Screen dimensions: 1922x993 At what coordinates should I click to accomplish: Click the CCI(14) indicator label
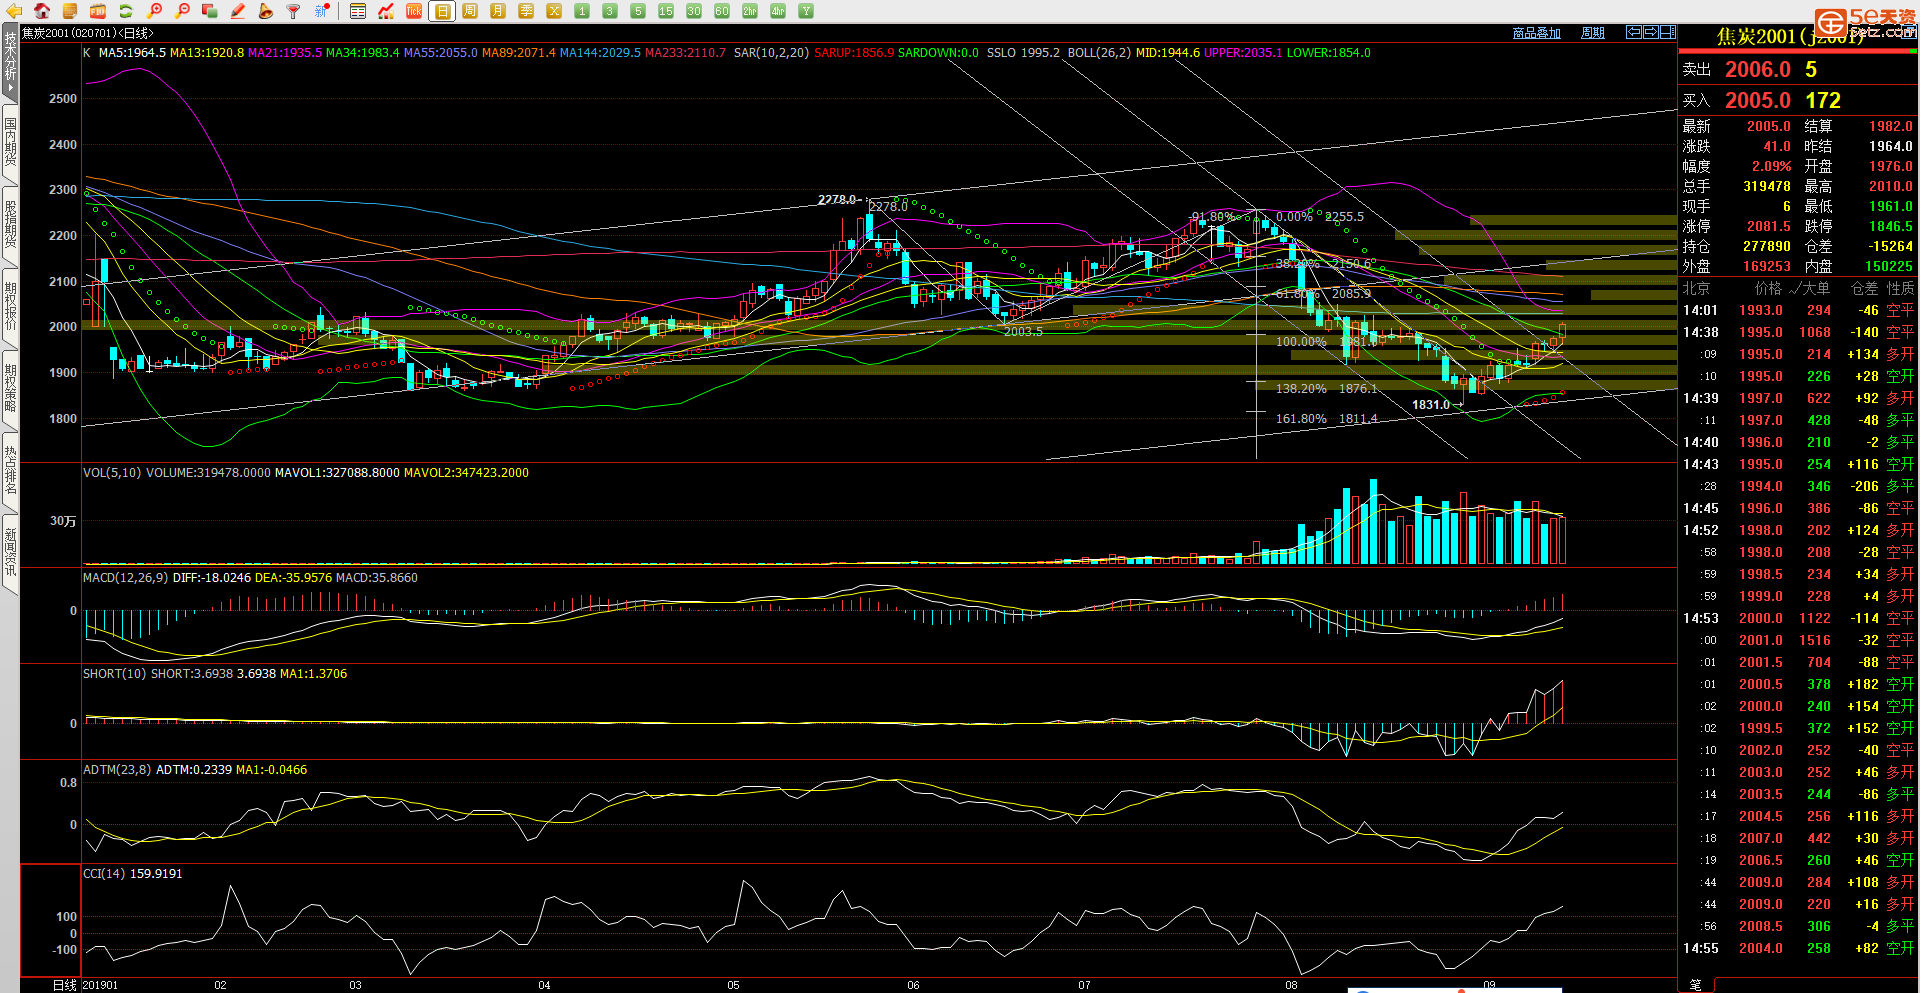pyautogui.click(x=104, y=874)
